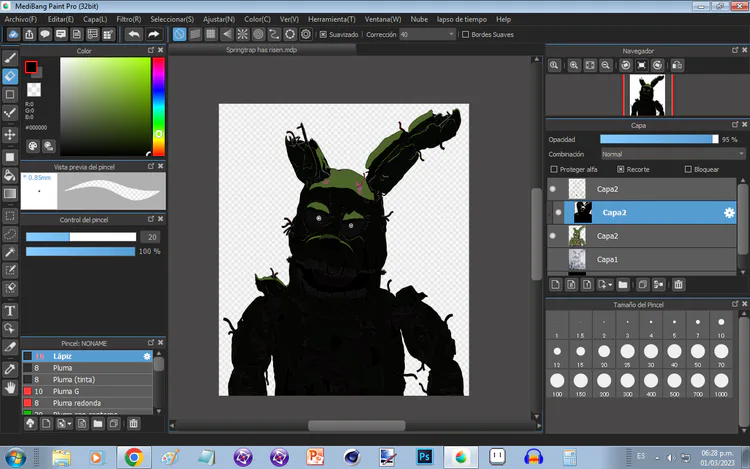
Task: Open the Combinación blend mode dropdown
Action: [672, 154]
